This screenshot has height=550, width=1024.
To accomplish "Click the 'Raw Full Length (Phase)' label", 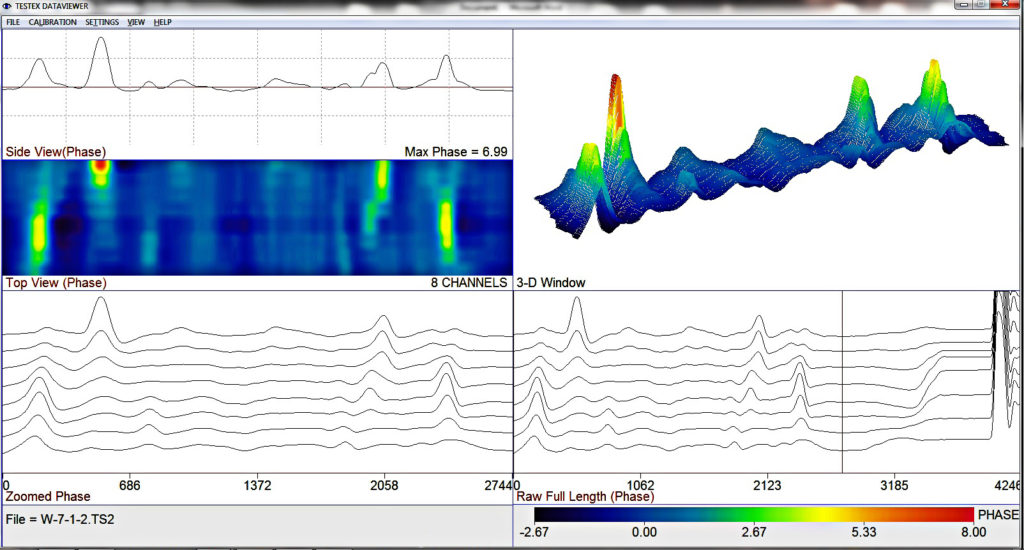I will [585, 496].
